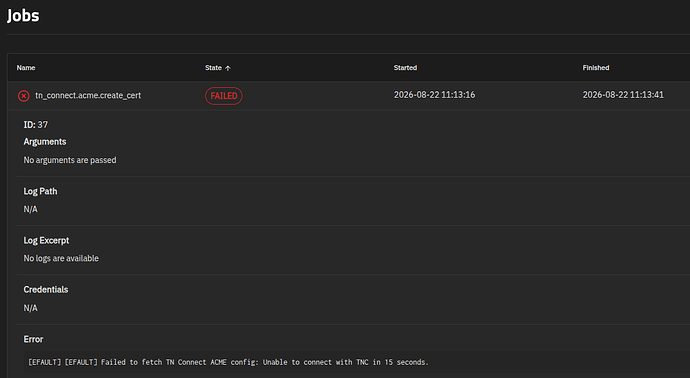
Task: Click the EFAULT error message text
Action: click(228, 362)
